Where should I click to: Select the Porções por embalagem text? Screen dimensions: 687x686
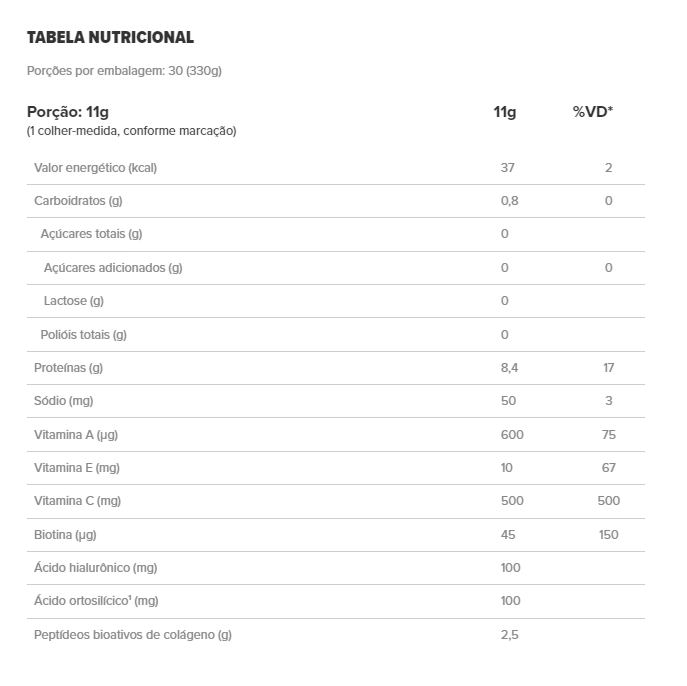(x=124, y=71)
